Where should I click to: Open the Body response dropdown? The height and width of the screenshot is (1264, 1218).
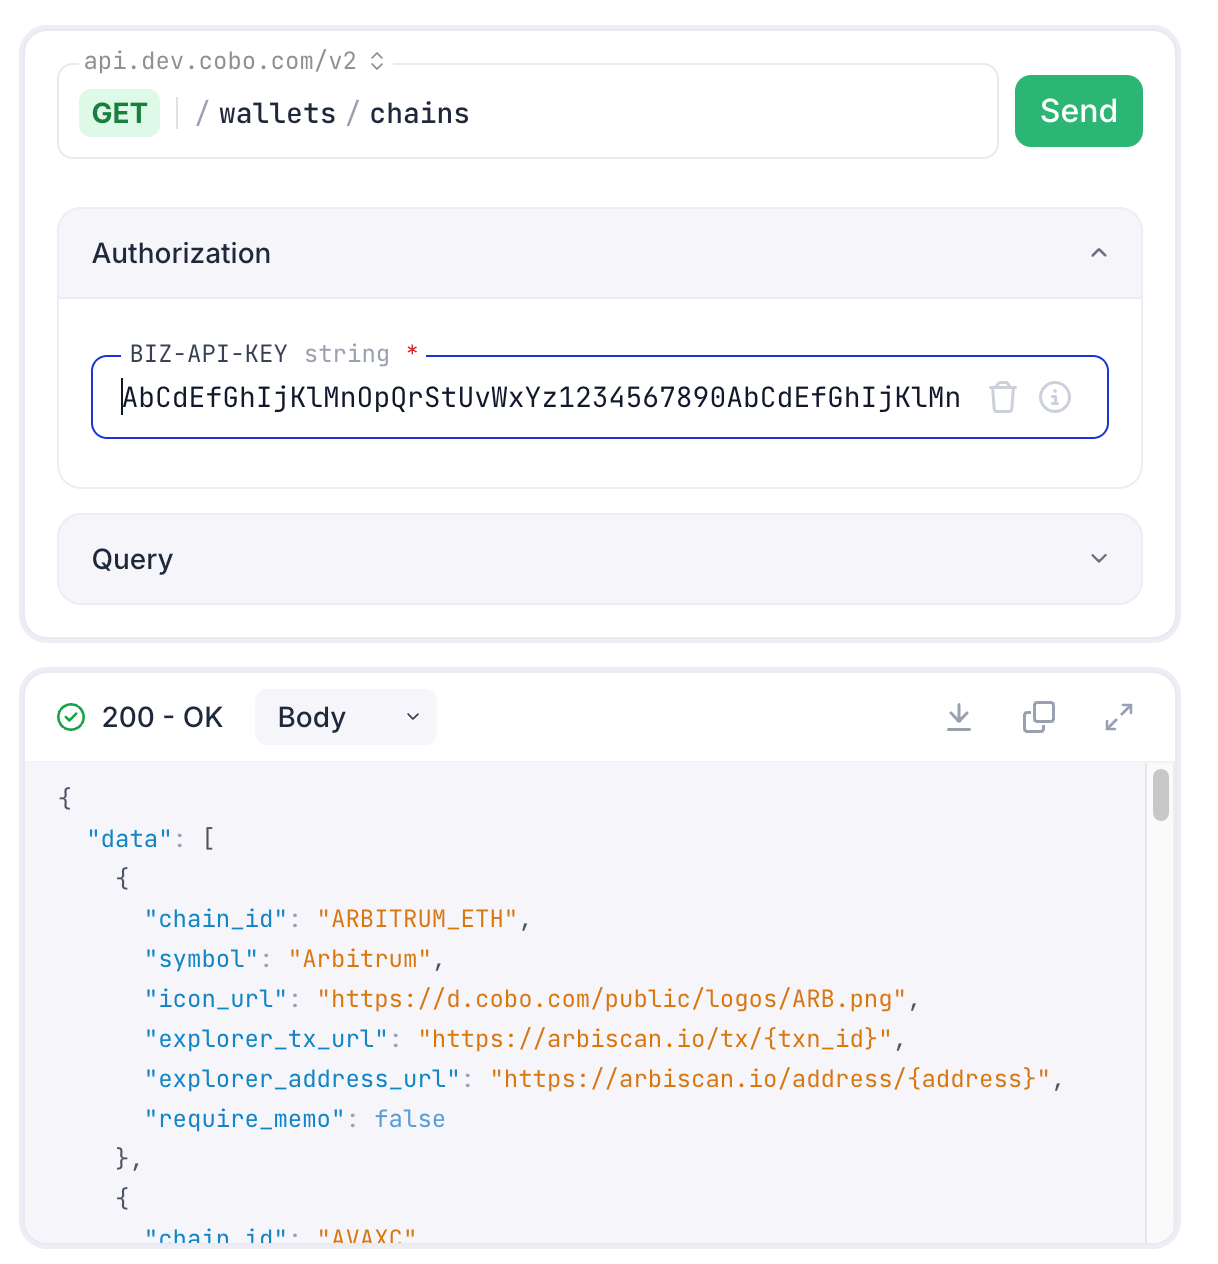[x=346, y=717]
